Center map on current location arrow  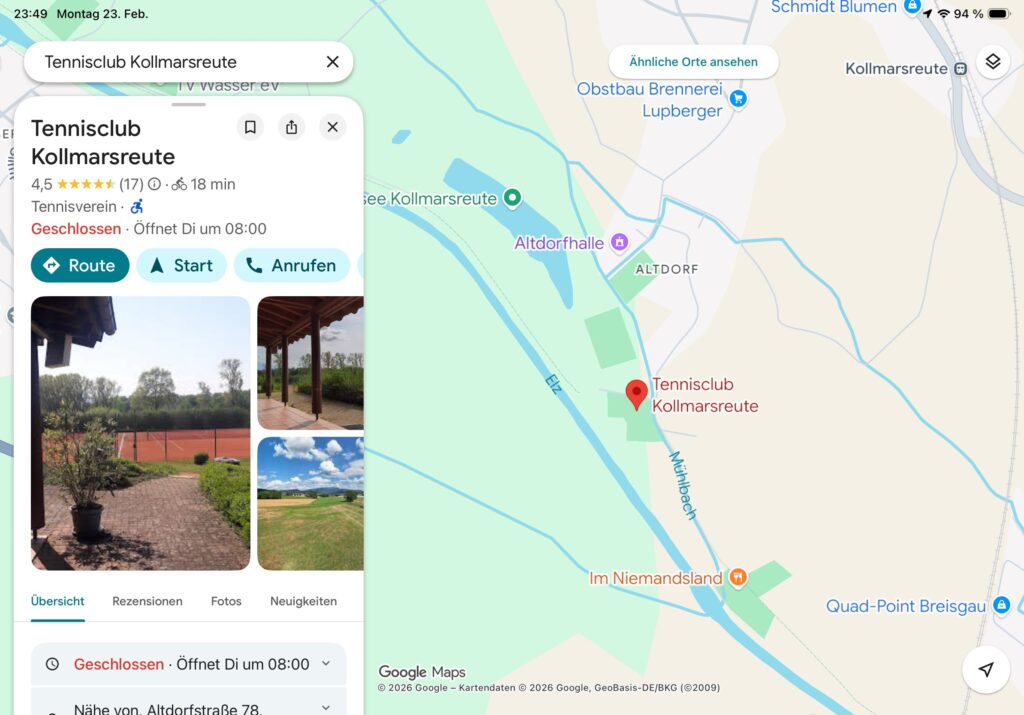986,669
